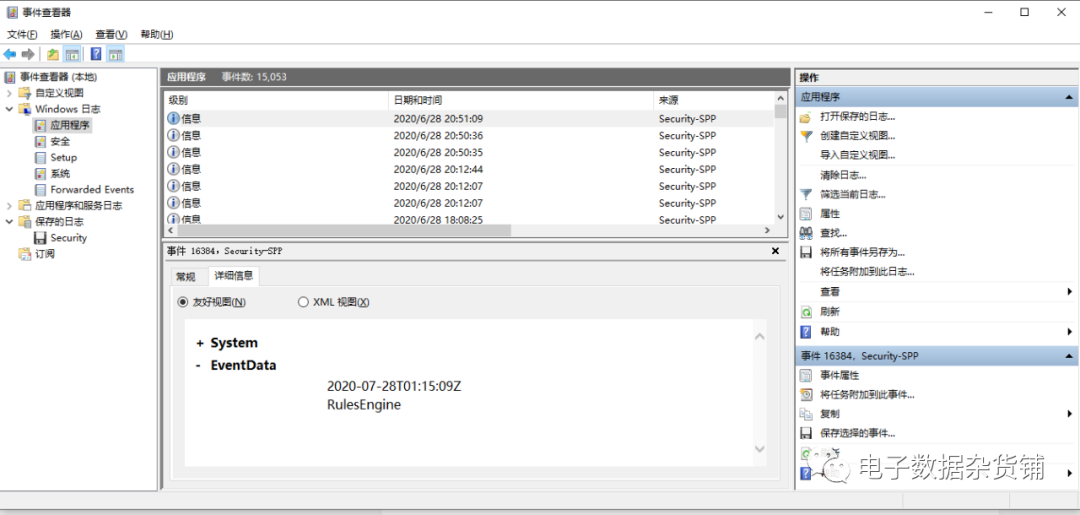Click 保存选择的事件 action
Viewport: 1080px width, 515px height.
click(x=858, y=434)
